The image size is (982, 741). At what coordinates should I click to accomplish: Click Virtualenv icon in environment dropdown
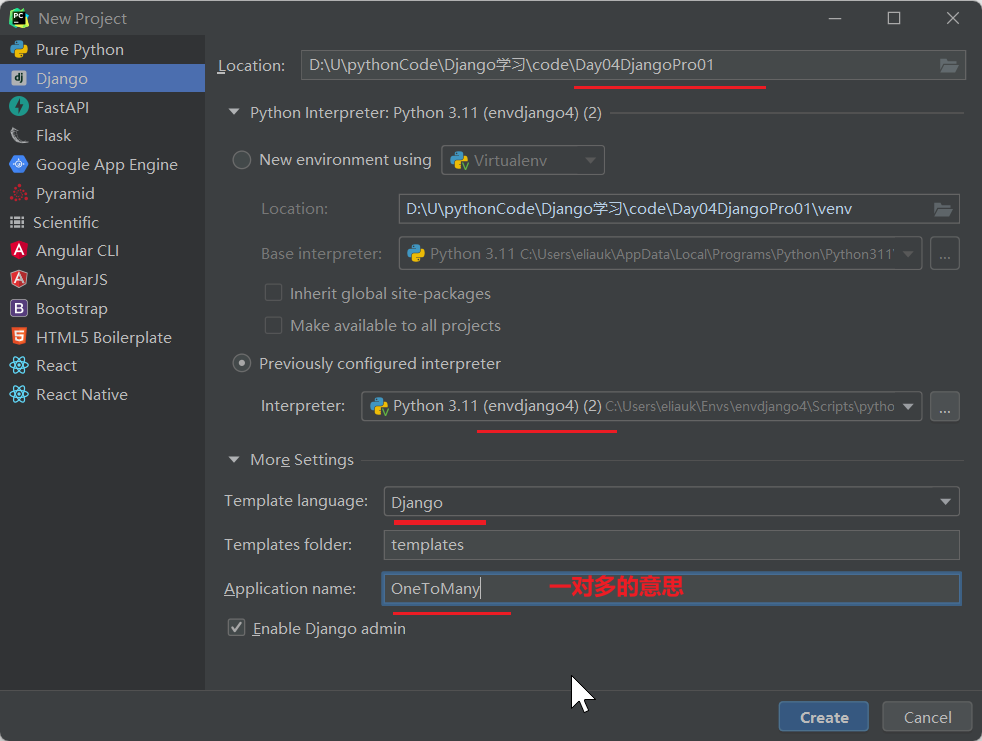460,160
